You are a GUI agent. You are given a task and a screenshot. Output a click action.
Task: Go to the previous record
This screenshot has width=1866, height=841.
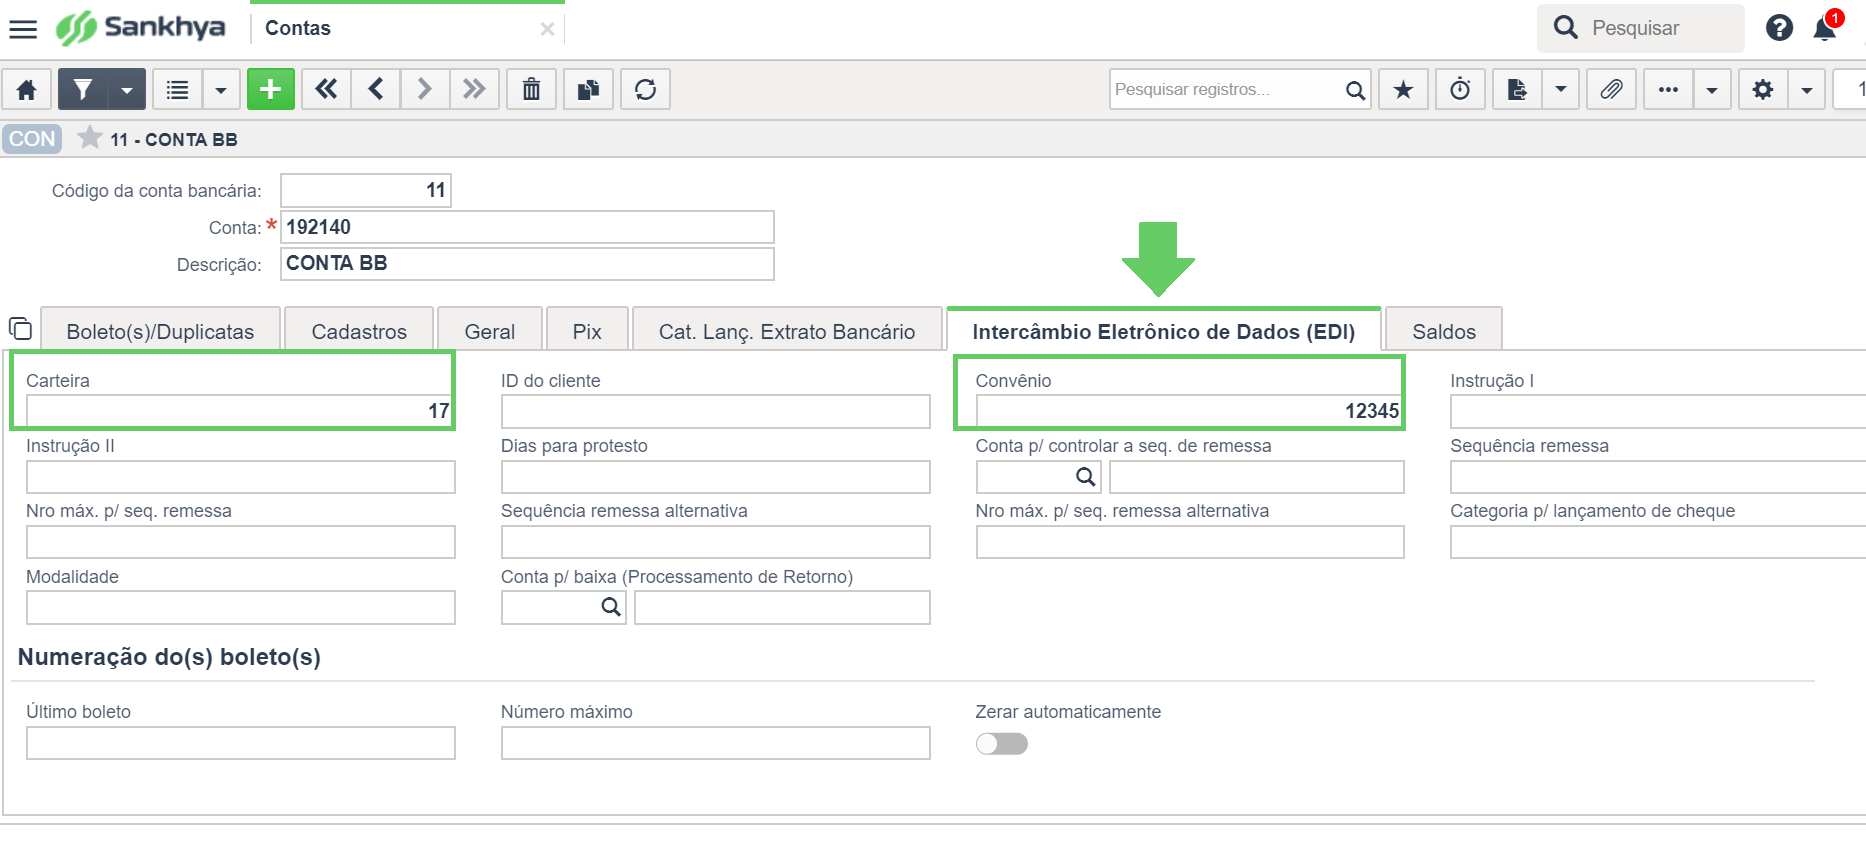click(376, 89)
